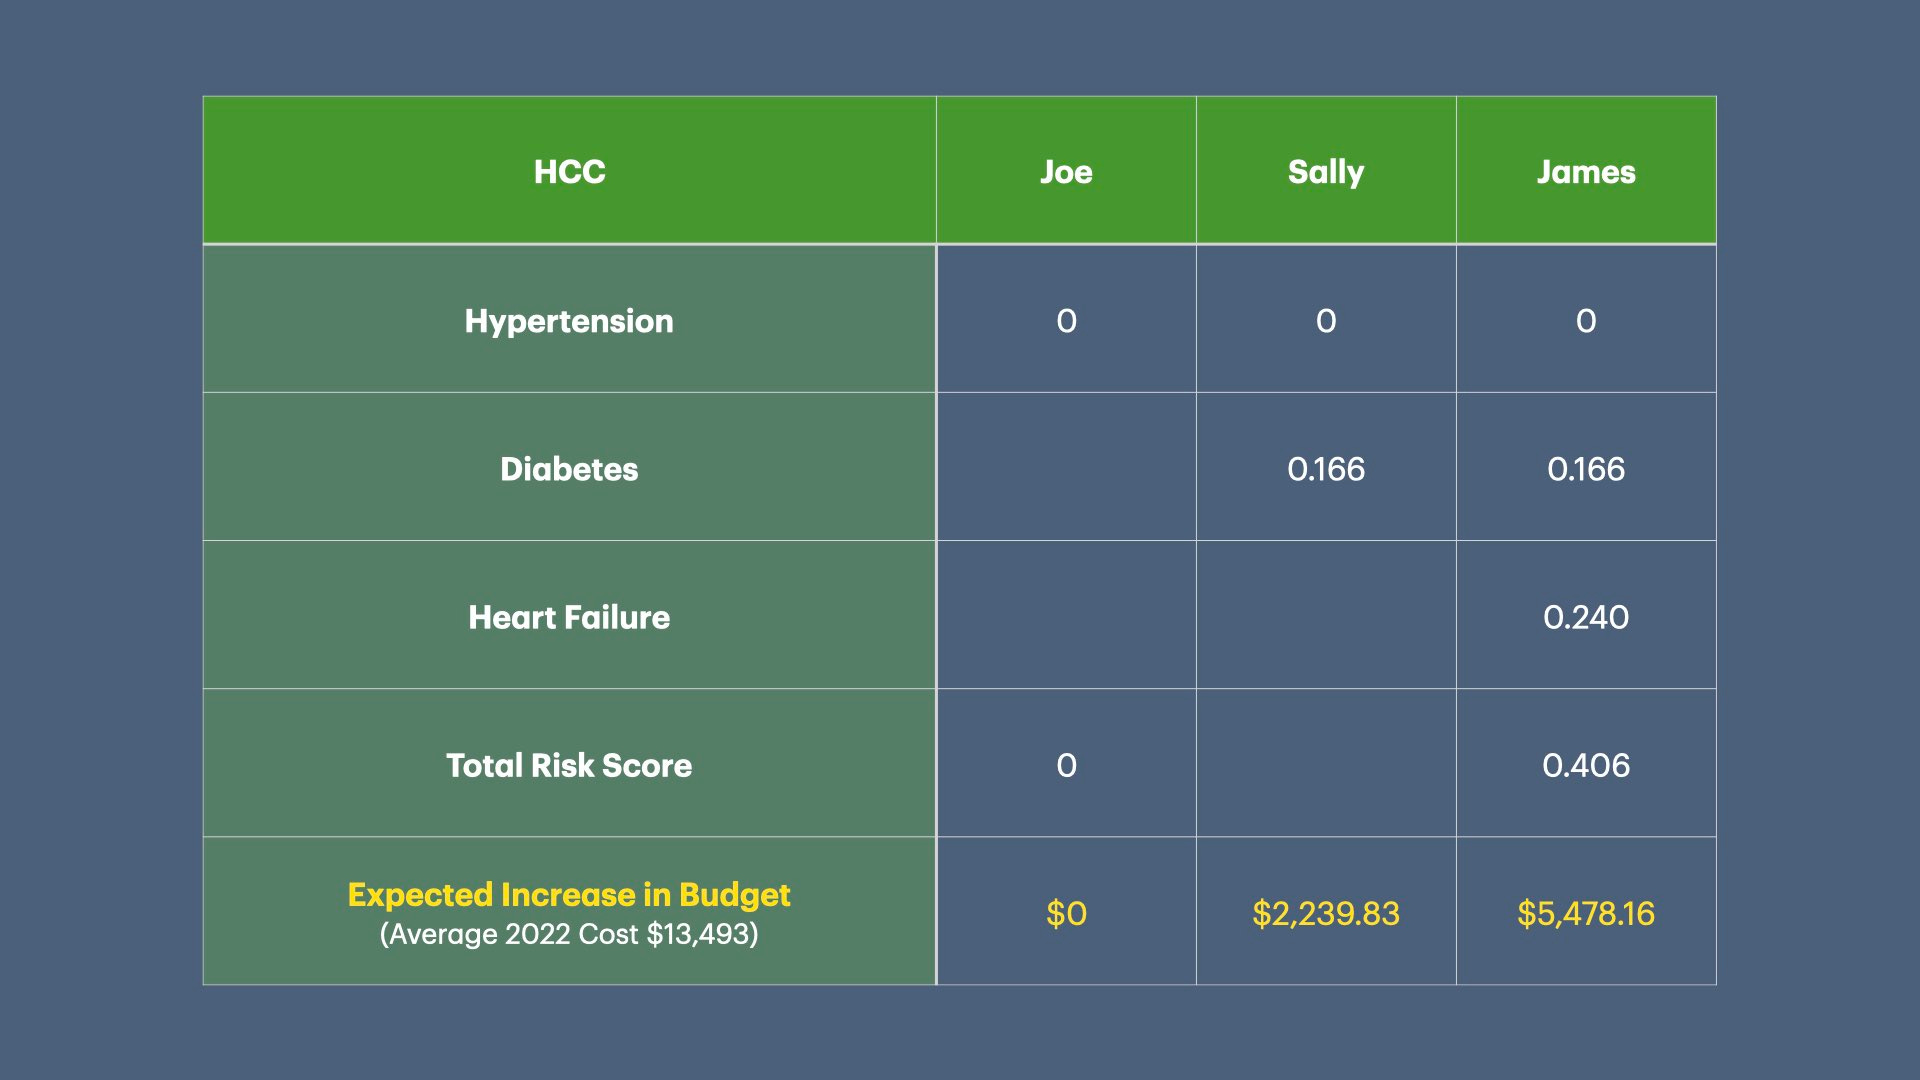The height and width of the screenshot is (1080, 1920).
Task: Select James's Hypertension value 0
Action: [1586, 321]
